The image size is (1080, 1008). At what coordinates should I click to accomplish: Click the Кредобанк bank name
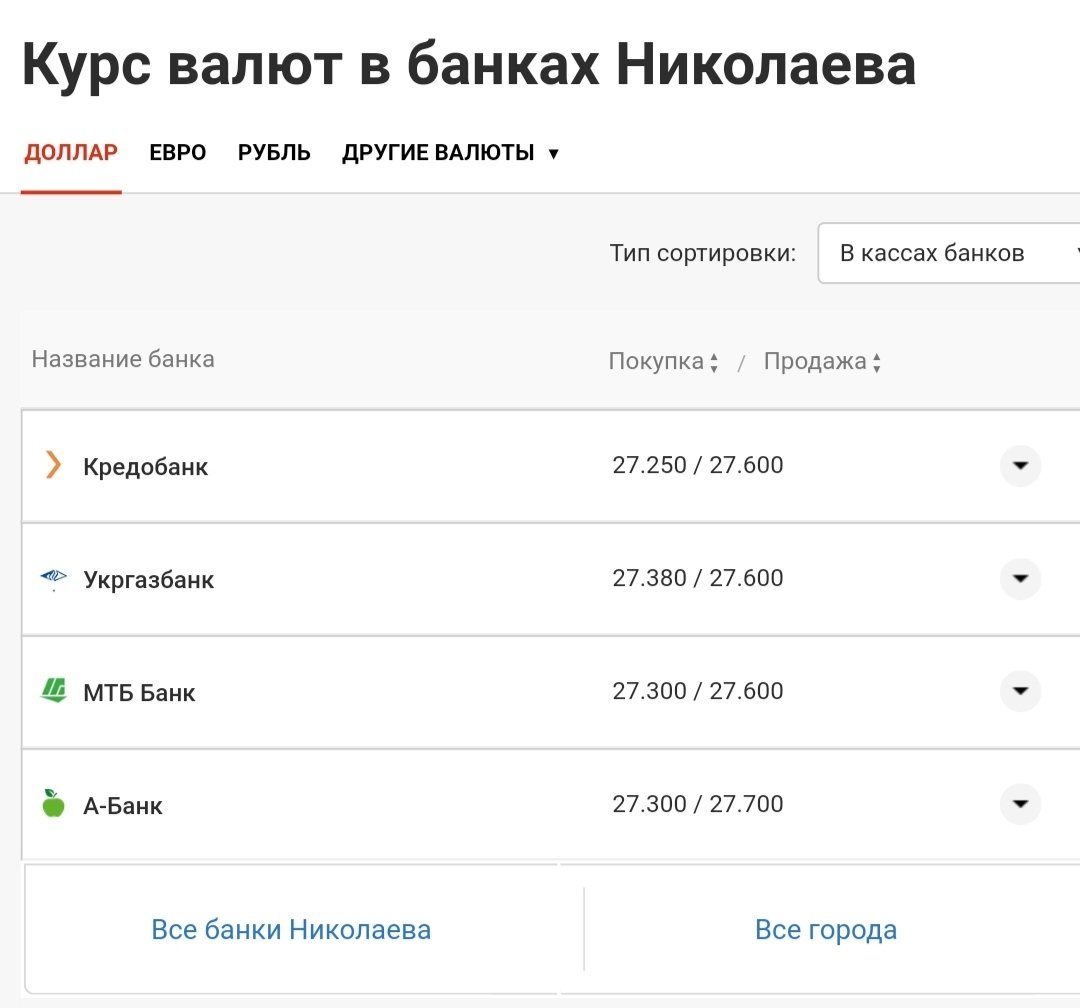coord(145,466)
